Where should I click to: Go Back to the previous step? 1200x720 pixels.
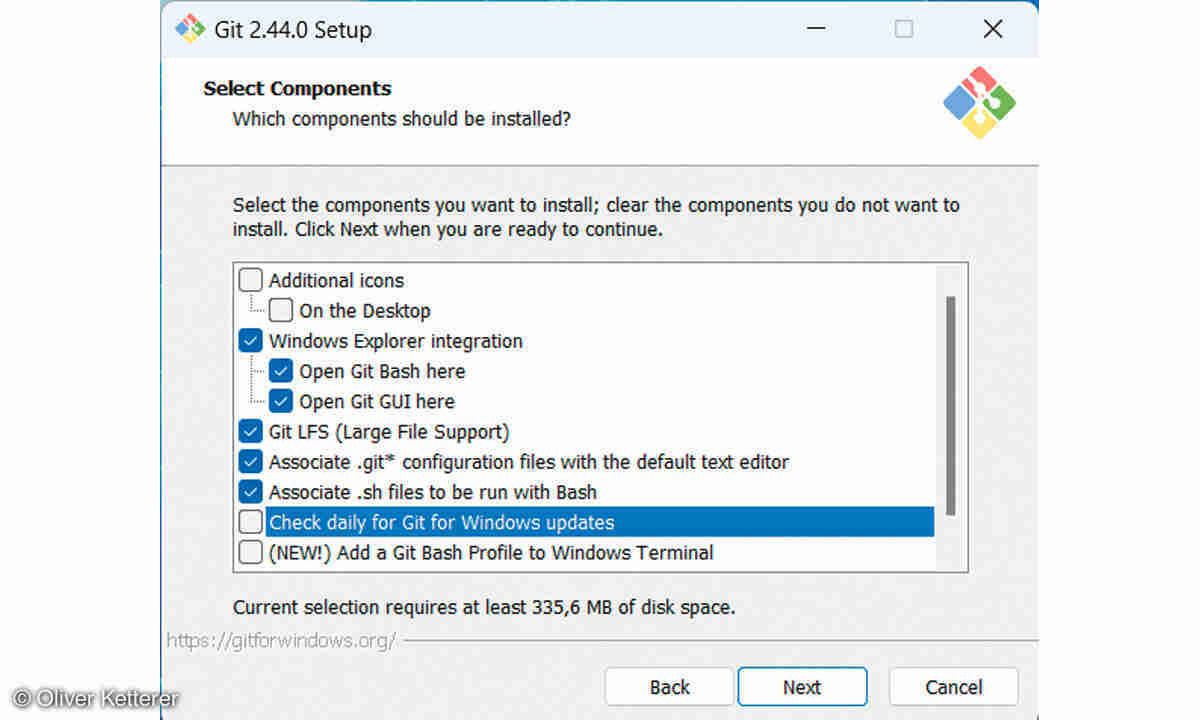click(669, 687)
